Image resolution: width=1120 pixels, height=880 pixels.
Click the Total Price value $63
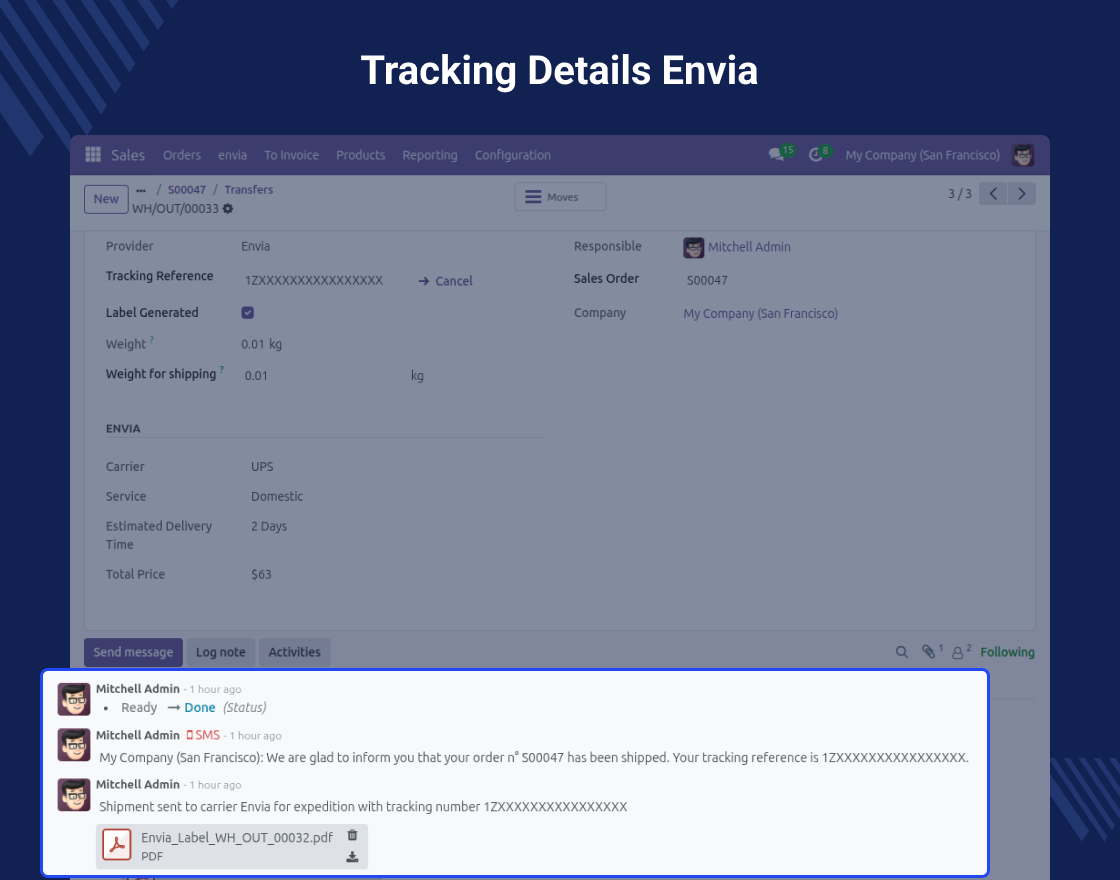(261, 574)
